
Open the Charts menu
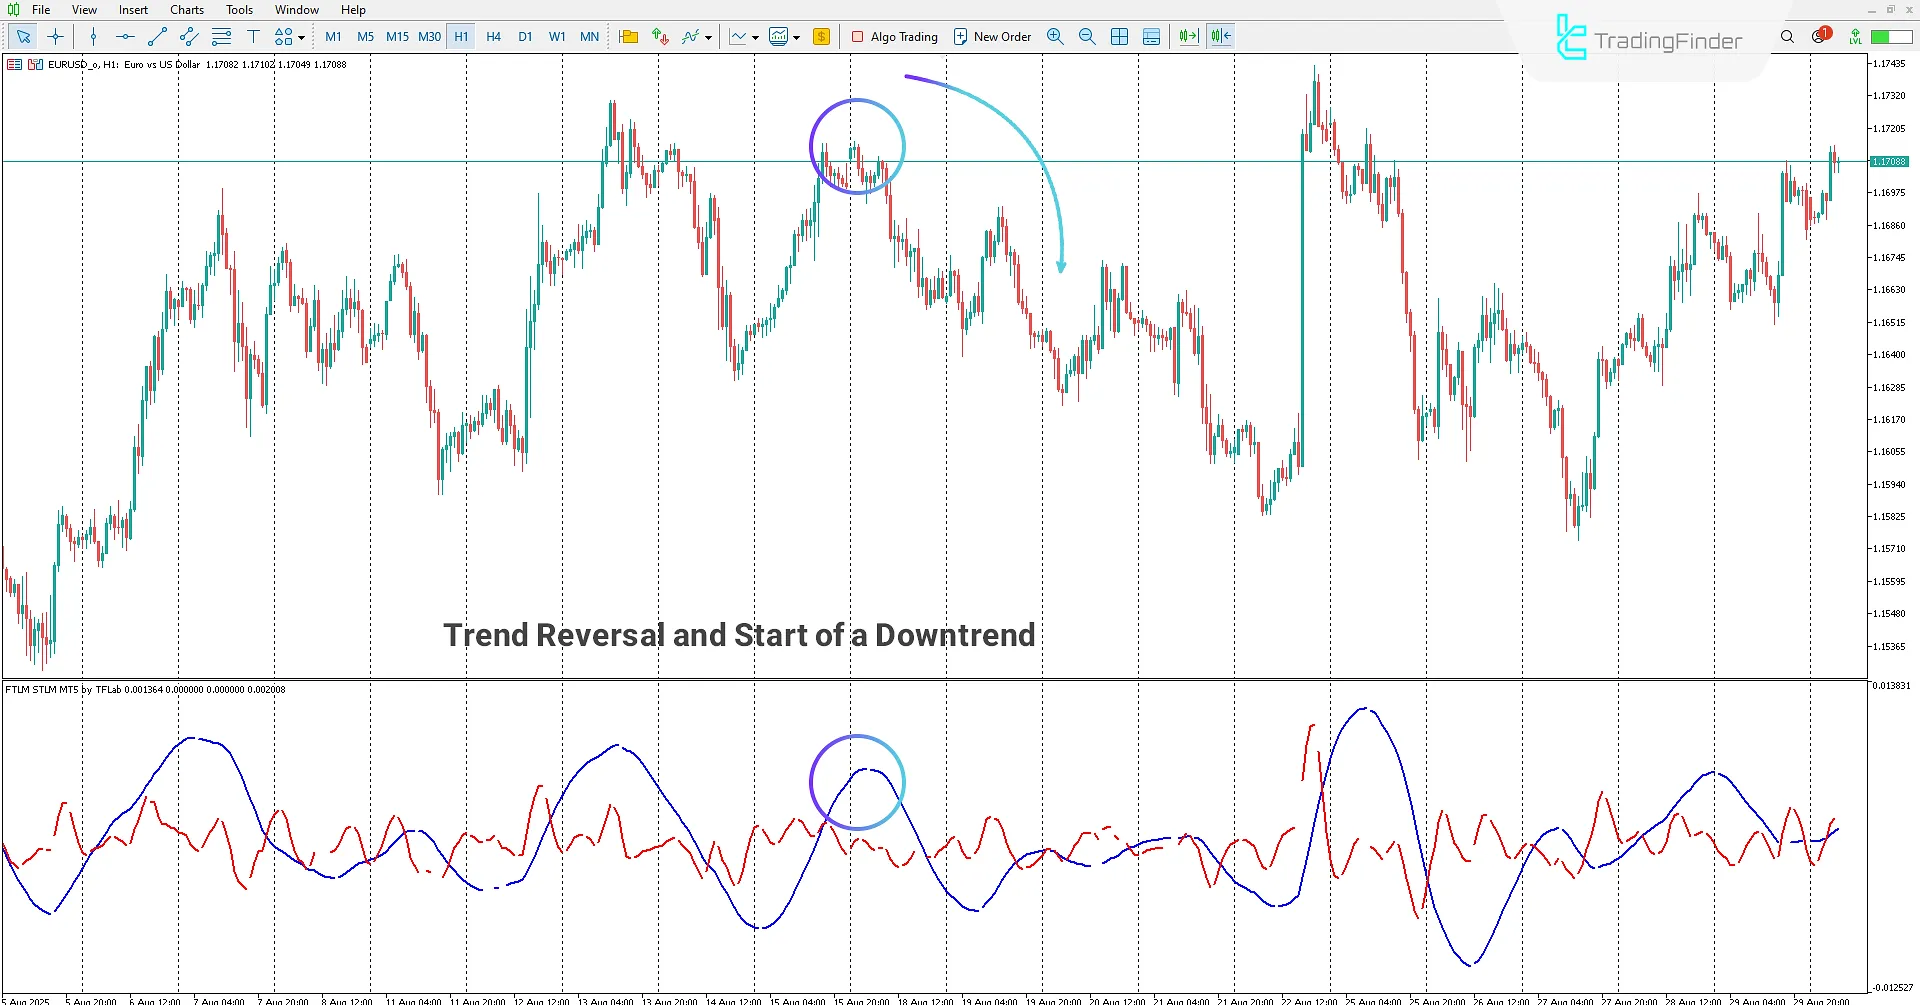pos(186,9)
